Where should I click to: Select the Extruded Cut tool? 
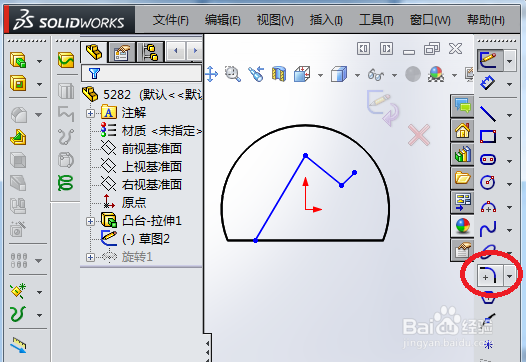[x=18, y=83]
